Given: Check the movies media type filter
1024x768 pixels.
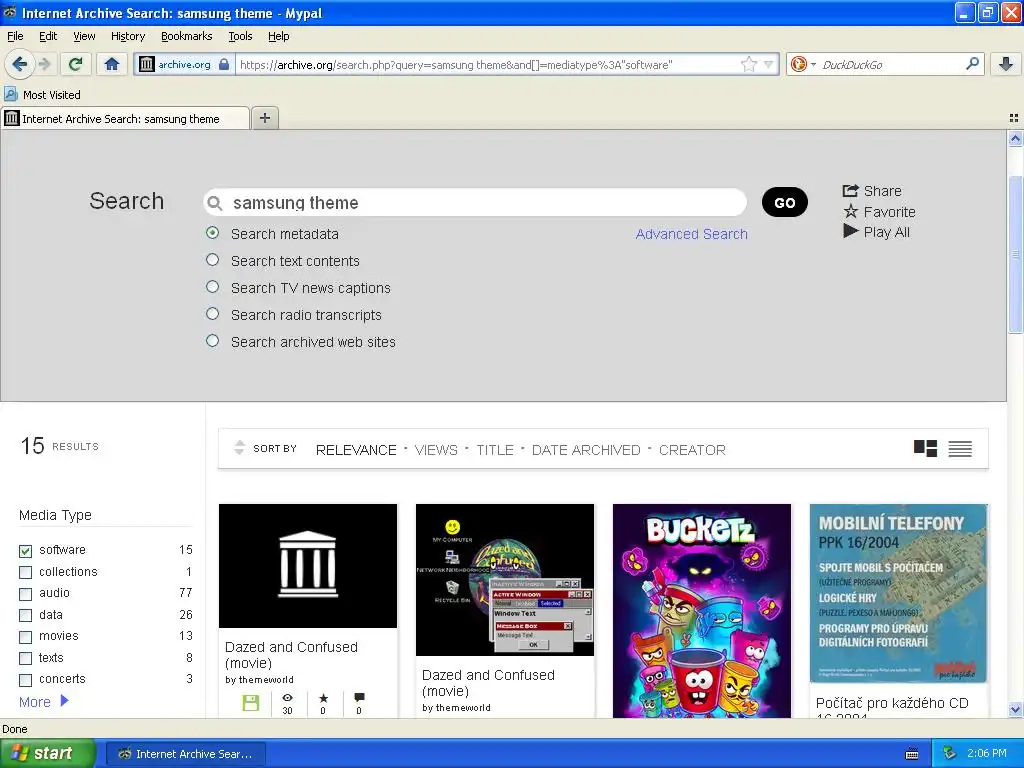Looking at the screenshot, I should [x=25, y=637].
